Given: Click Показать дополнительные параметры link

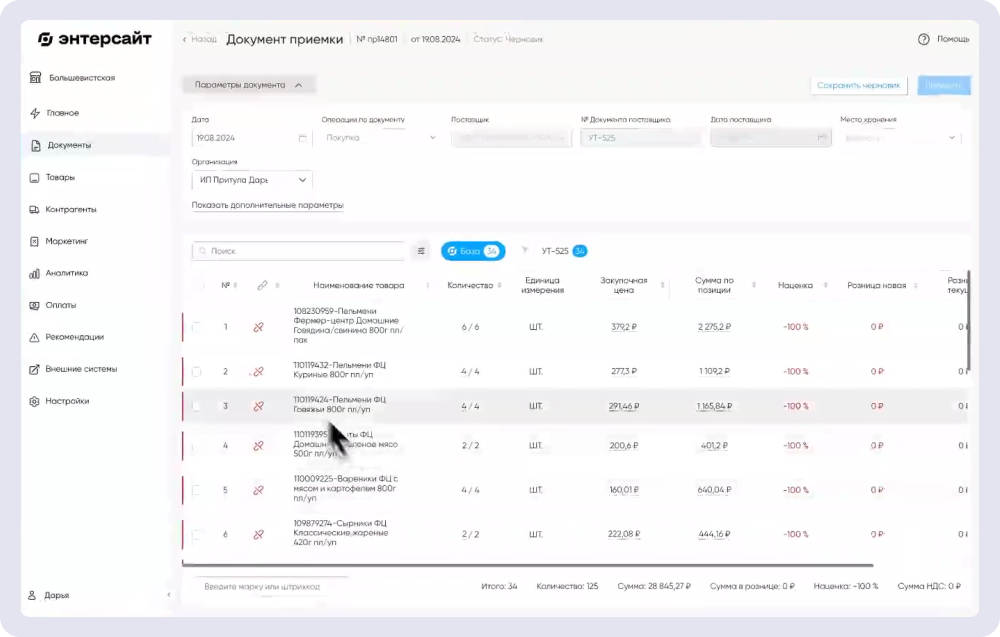Looking at the screenshot, I should [266, 203].
